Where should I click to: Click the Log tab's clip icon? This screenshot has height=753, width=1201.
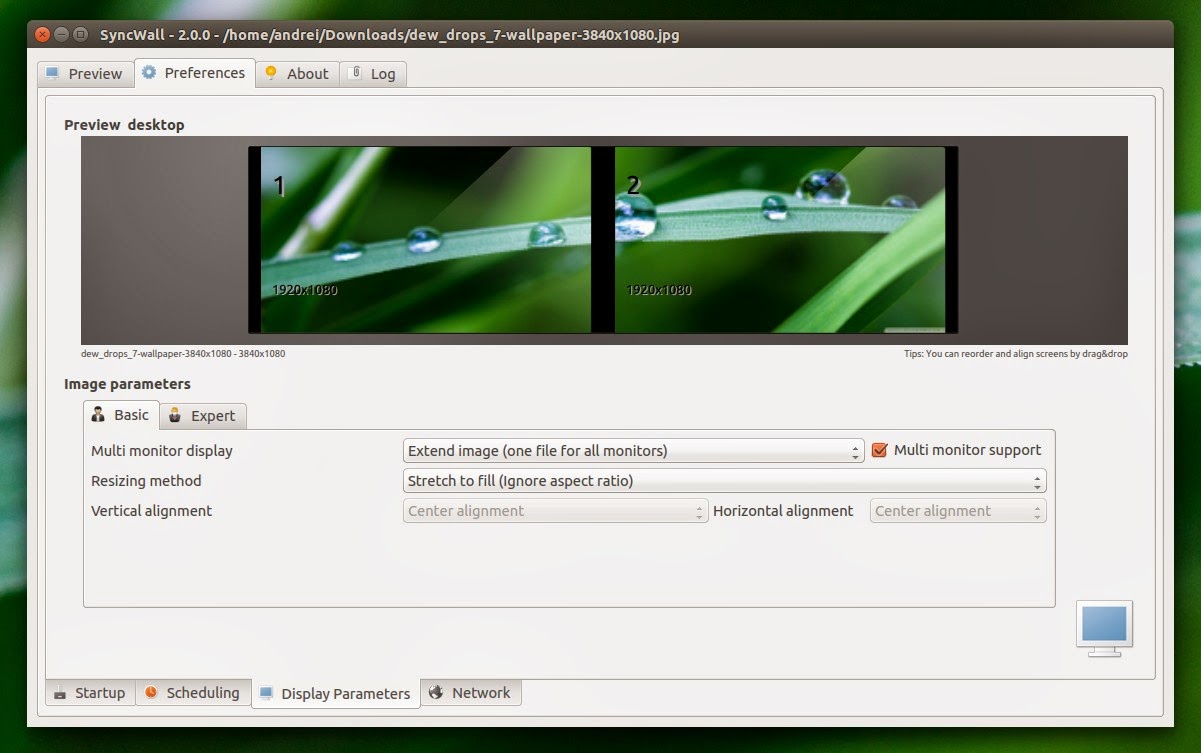click(x=356, y=73)
